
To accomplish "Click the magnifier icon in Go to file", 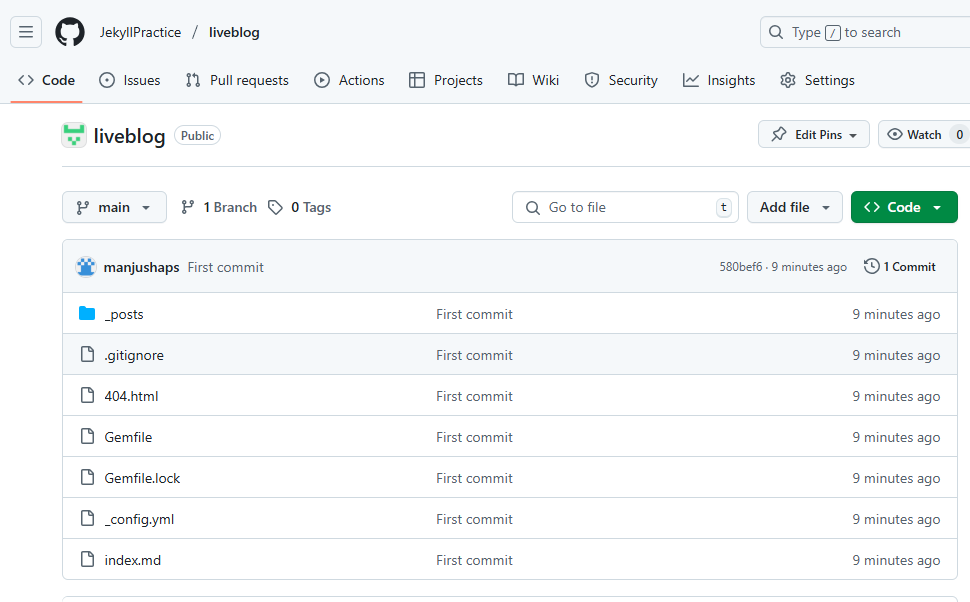I will (x=533, y=208).
